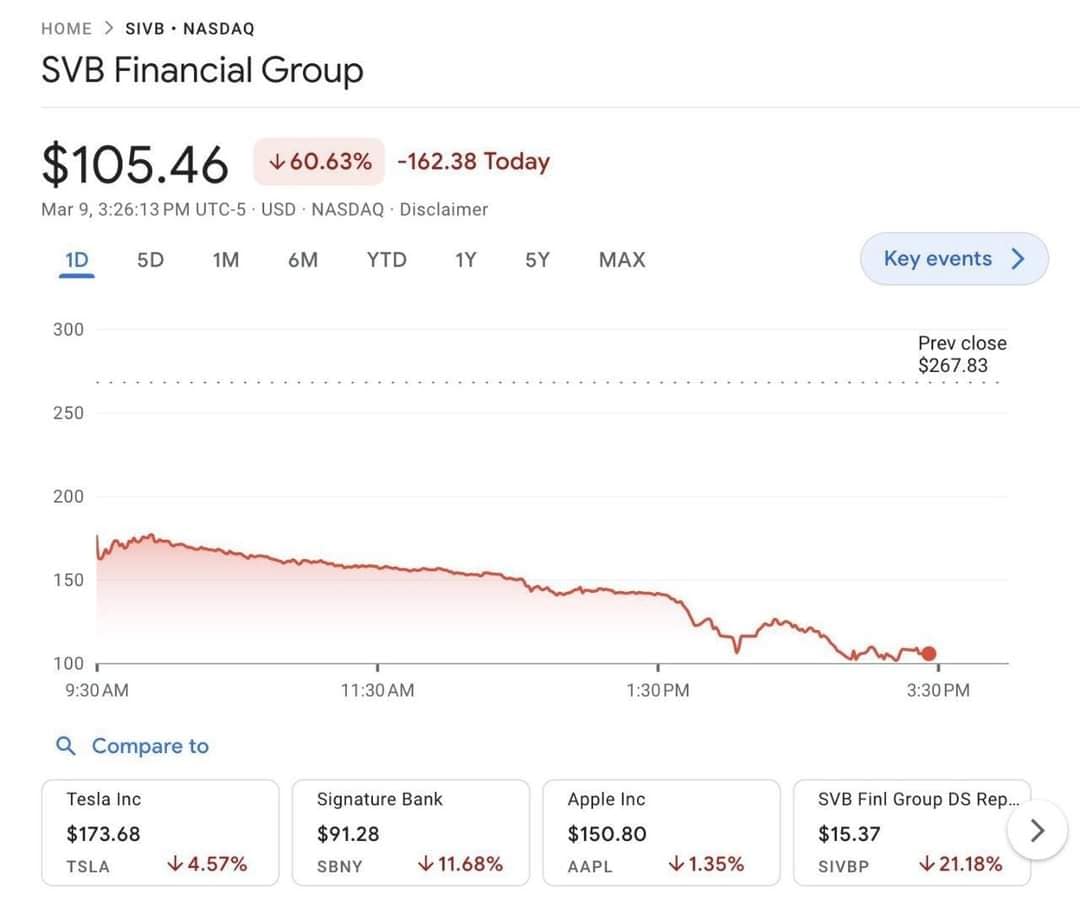Click the Compare to search icon

point(66,746)
